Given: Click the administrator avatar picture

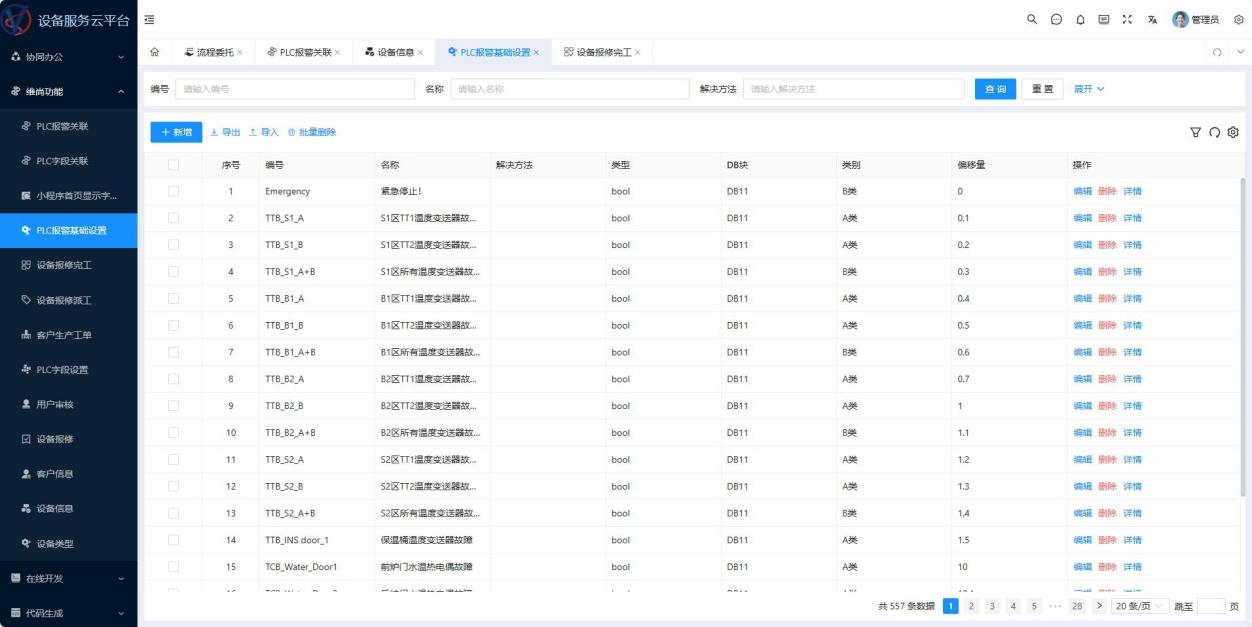Looking at the screenshot, I should (x=1180, y=20).
